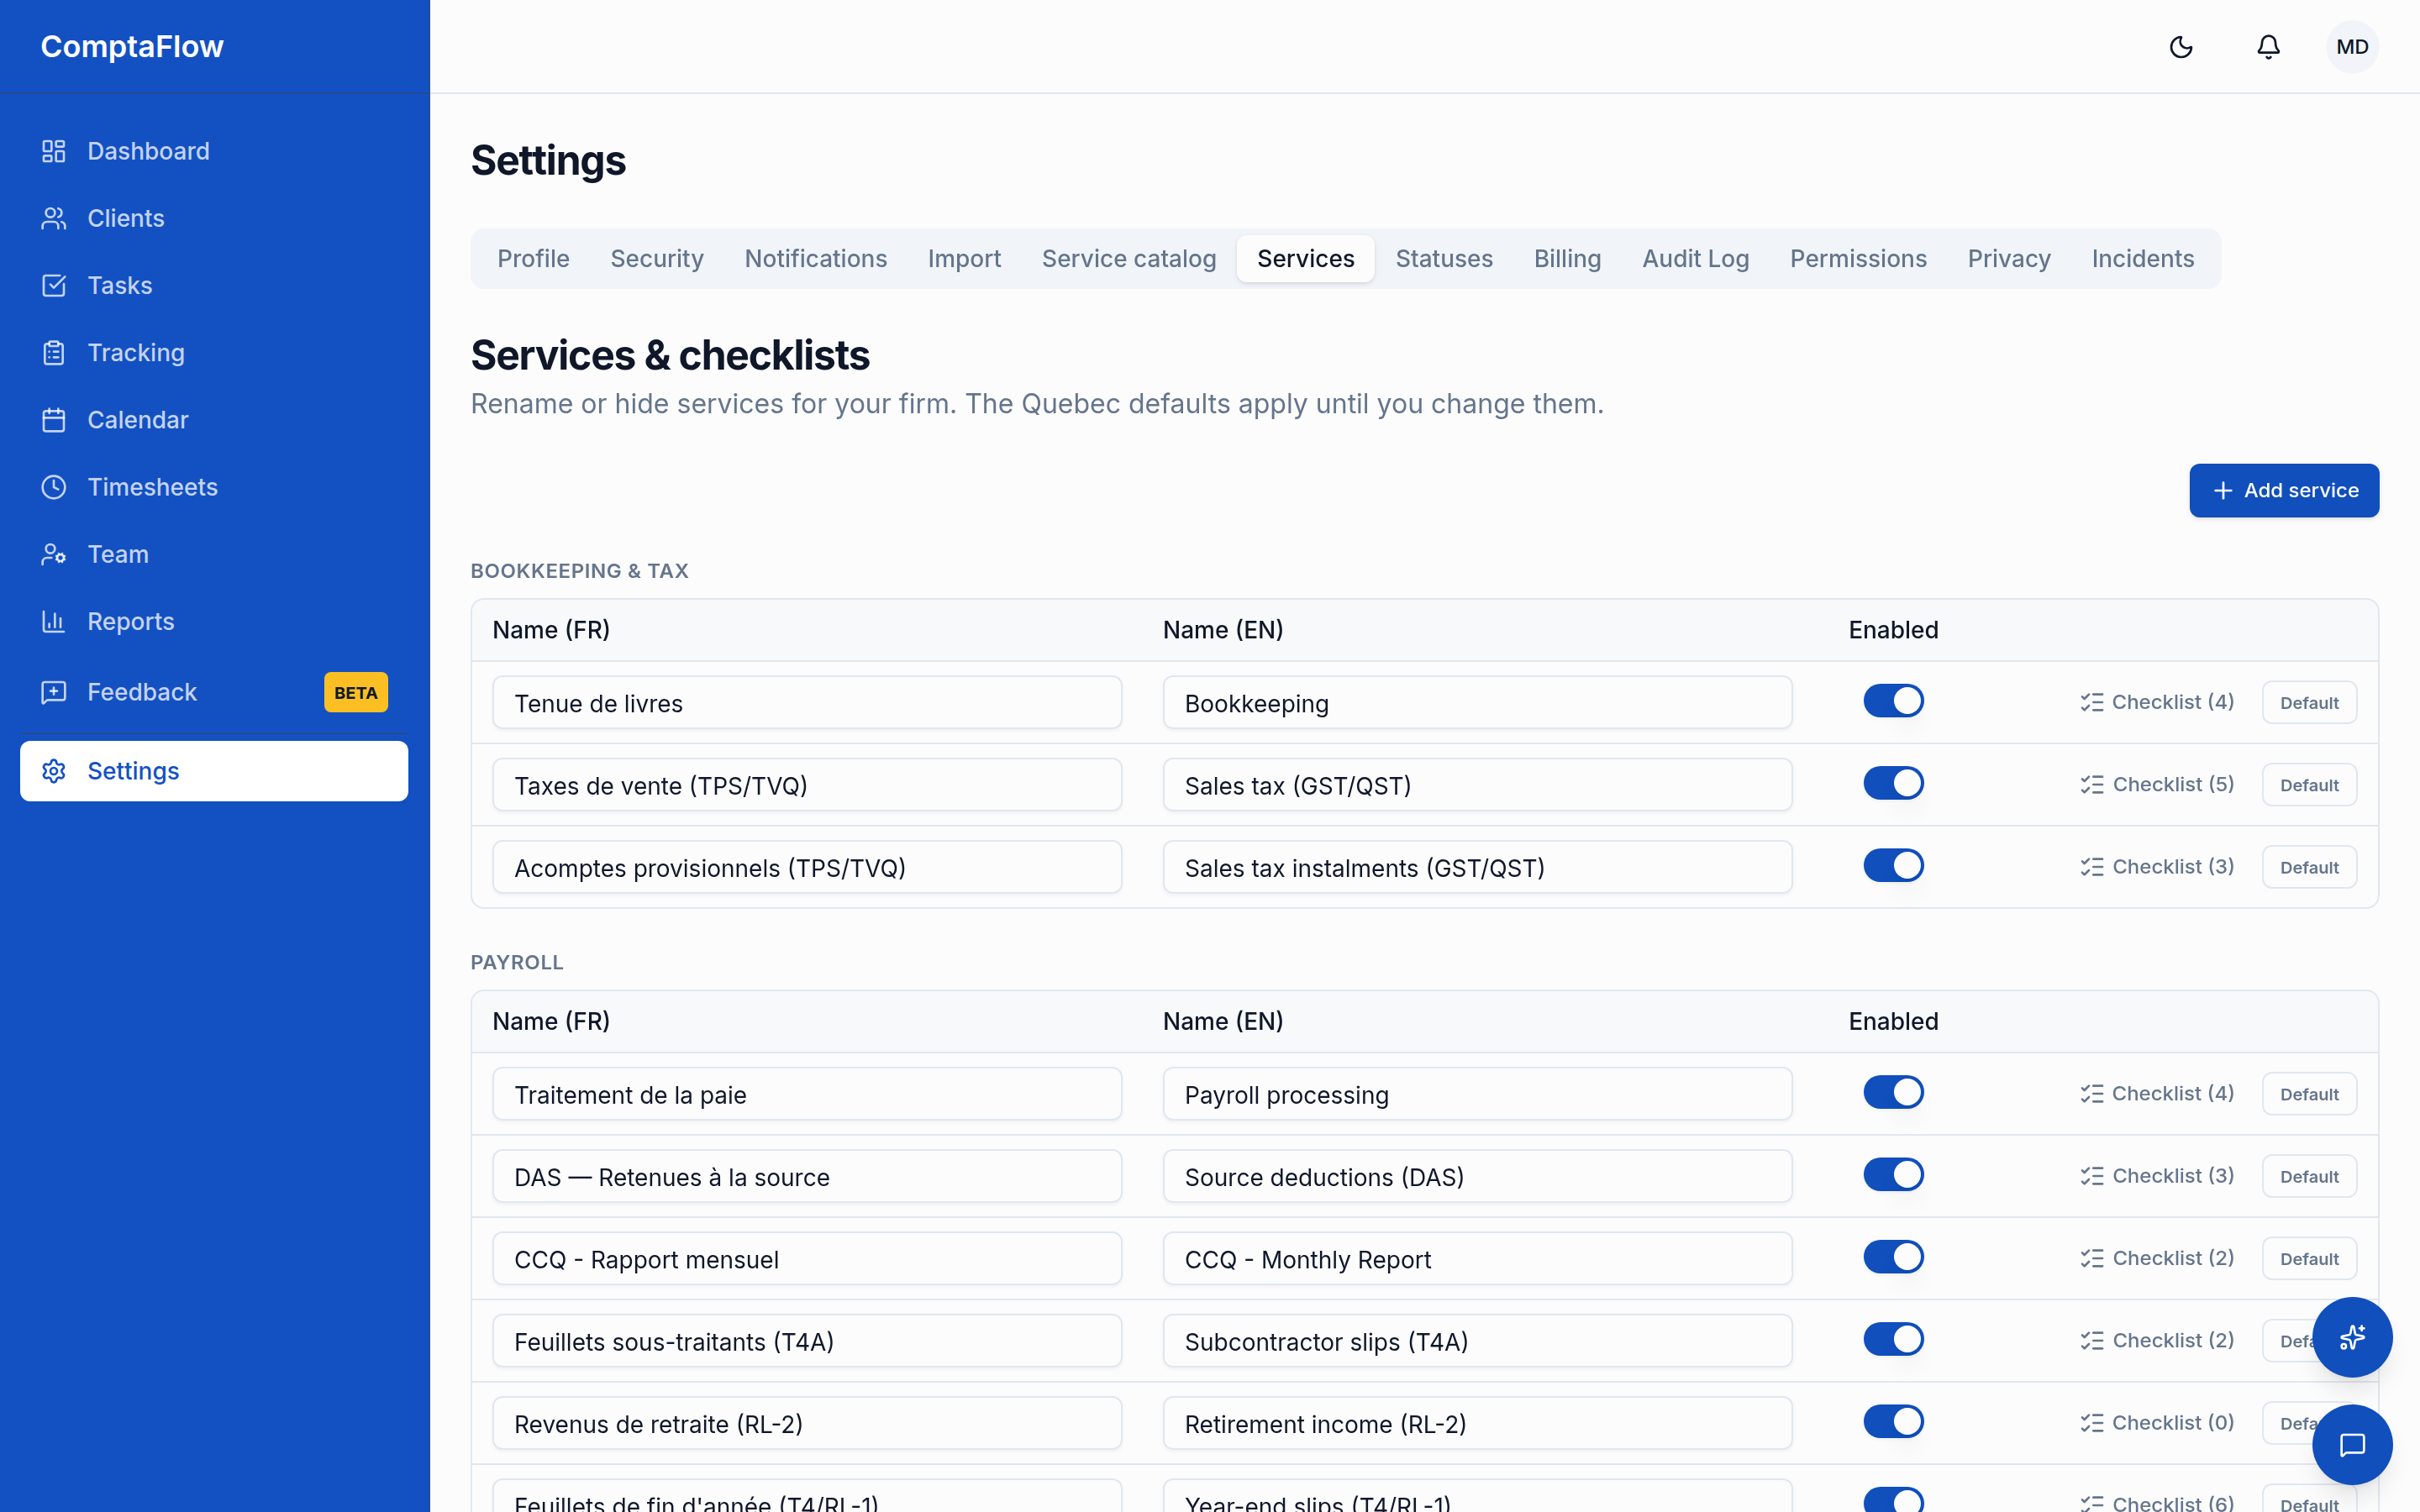Switch to the Permissions tab
This screenshot has width=2420, height=1512.
coord(1858,259)
